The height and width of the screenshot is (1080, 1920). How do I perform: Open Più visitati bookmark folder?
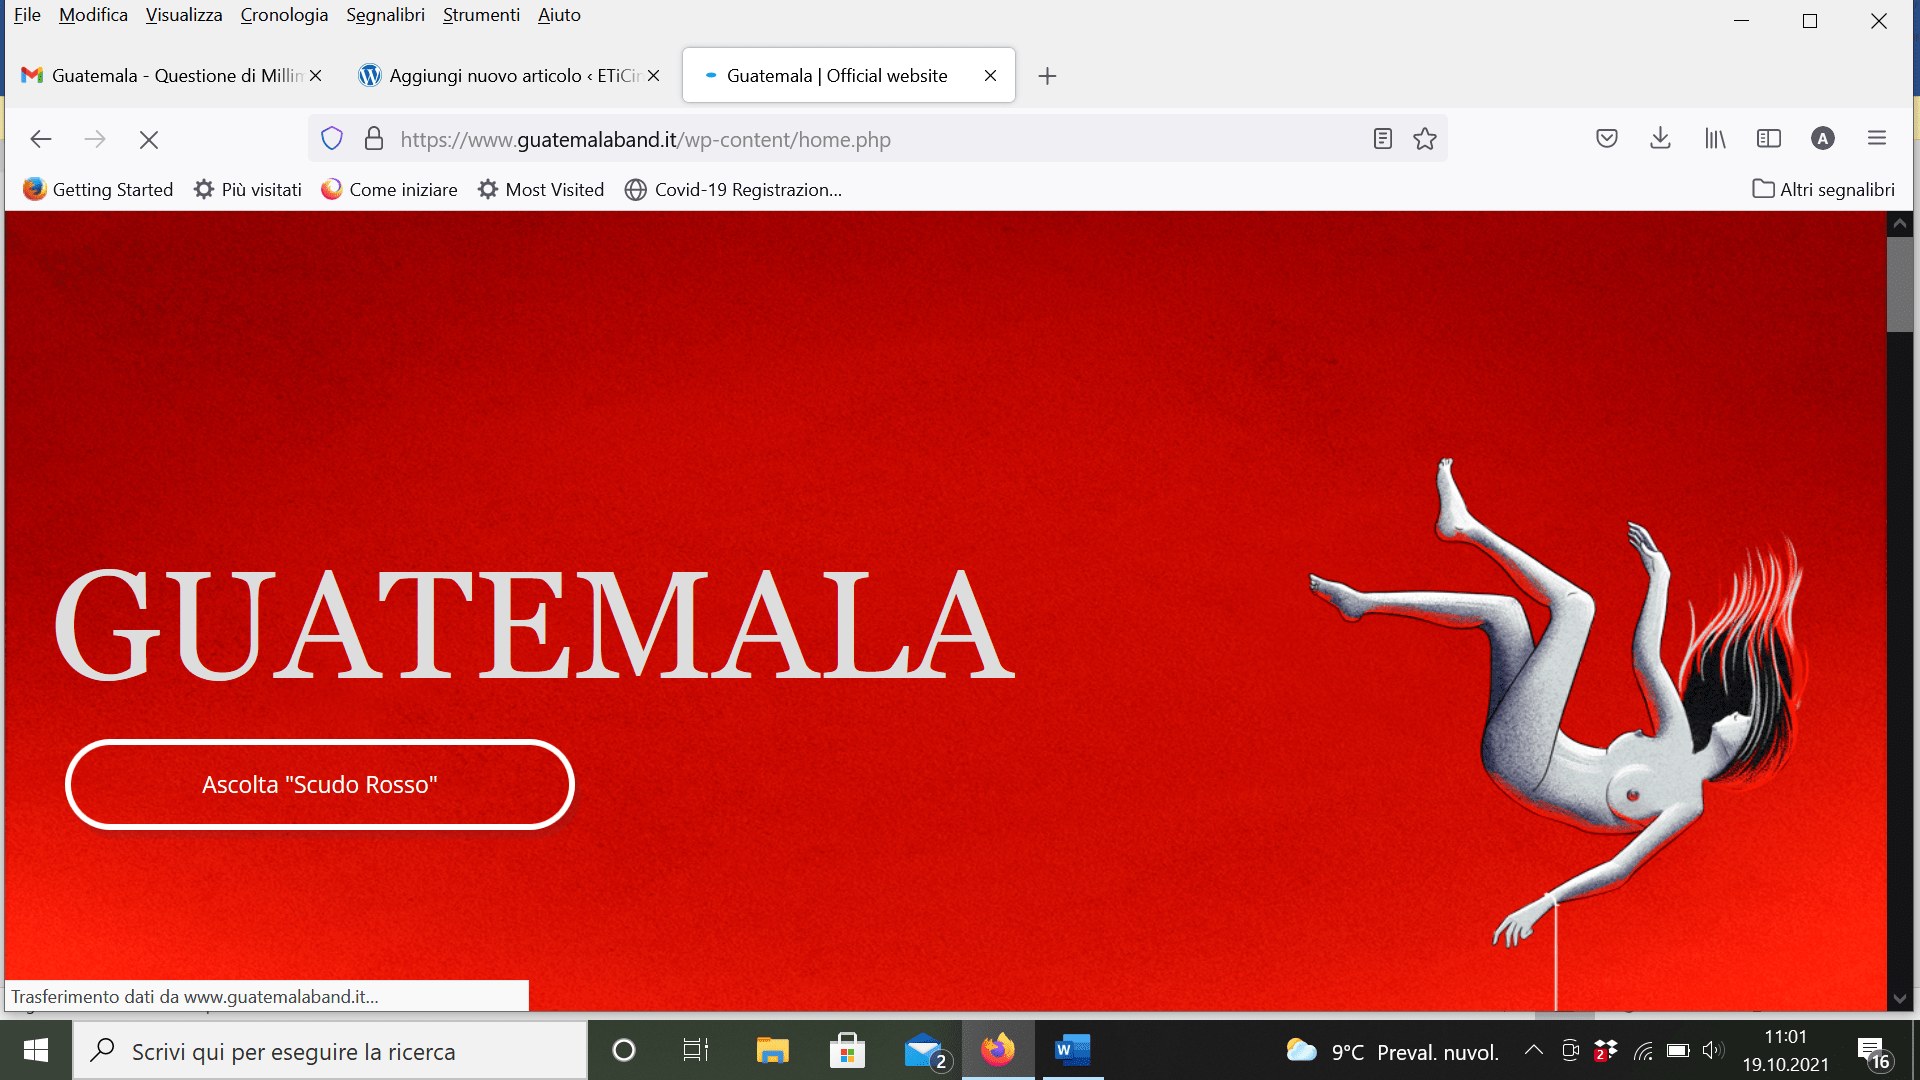tap(248, 190)
